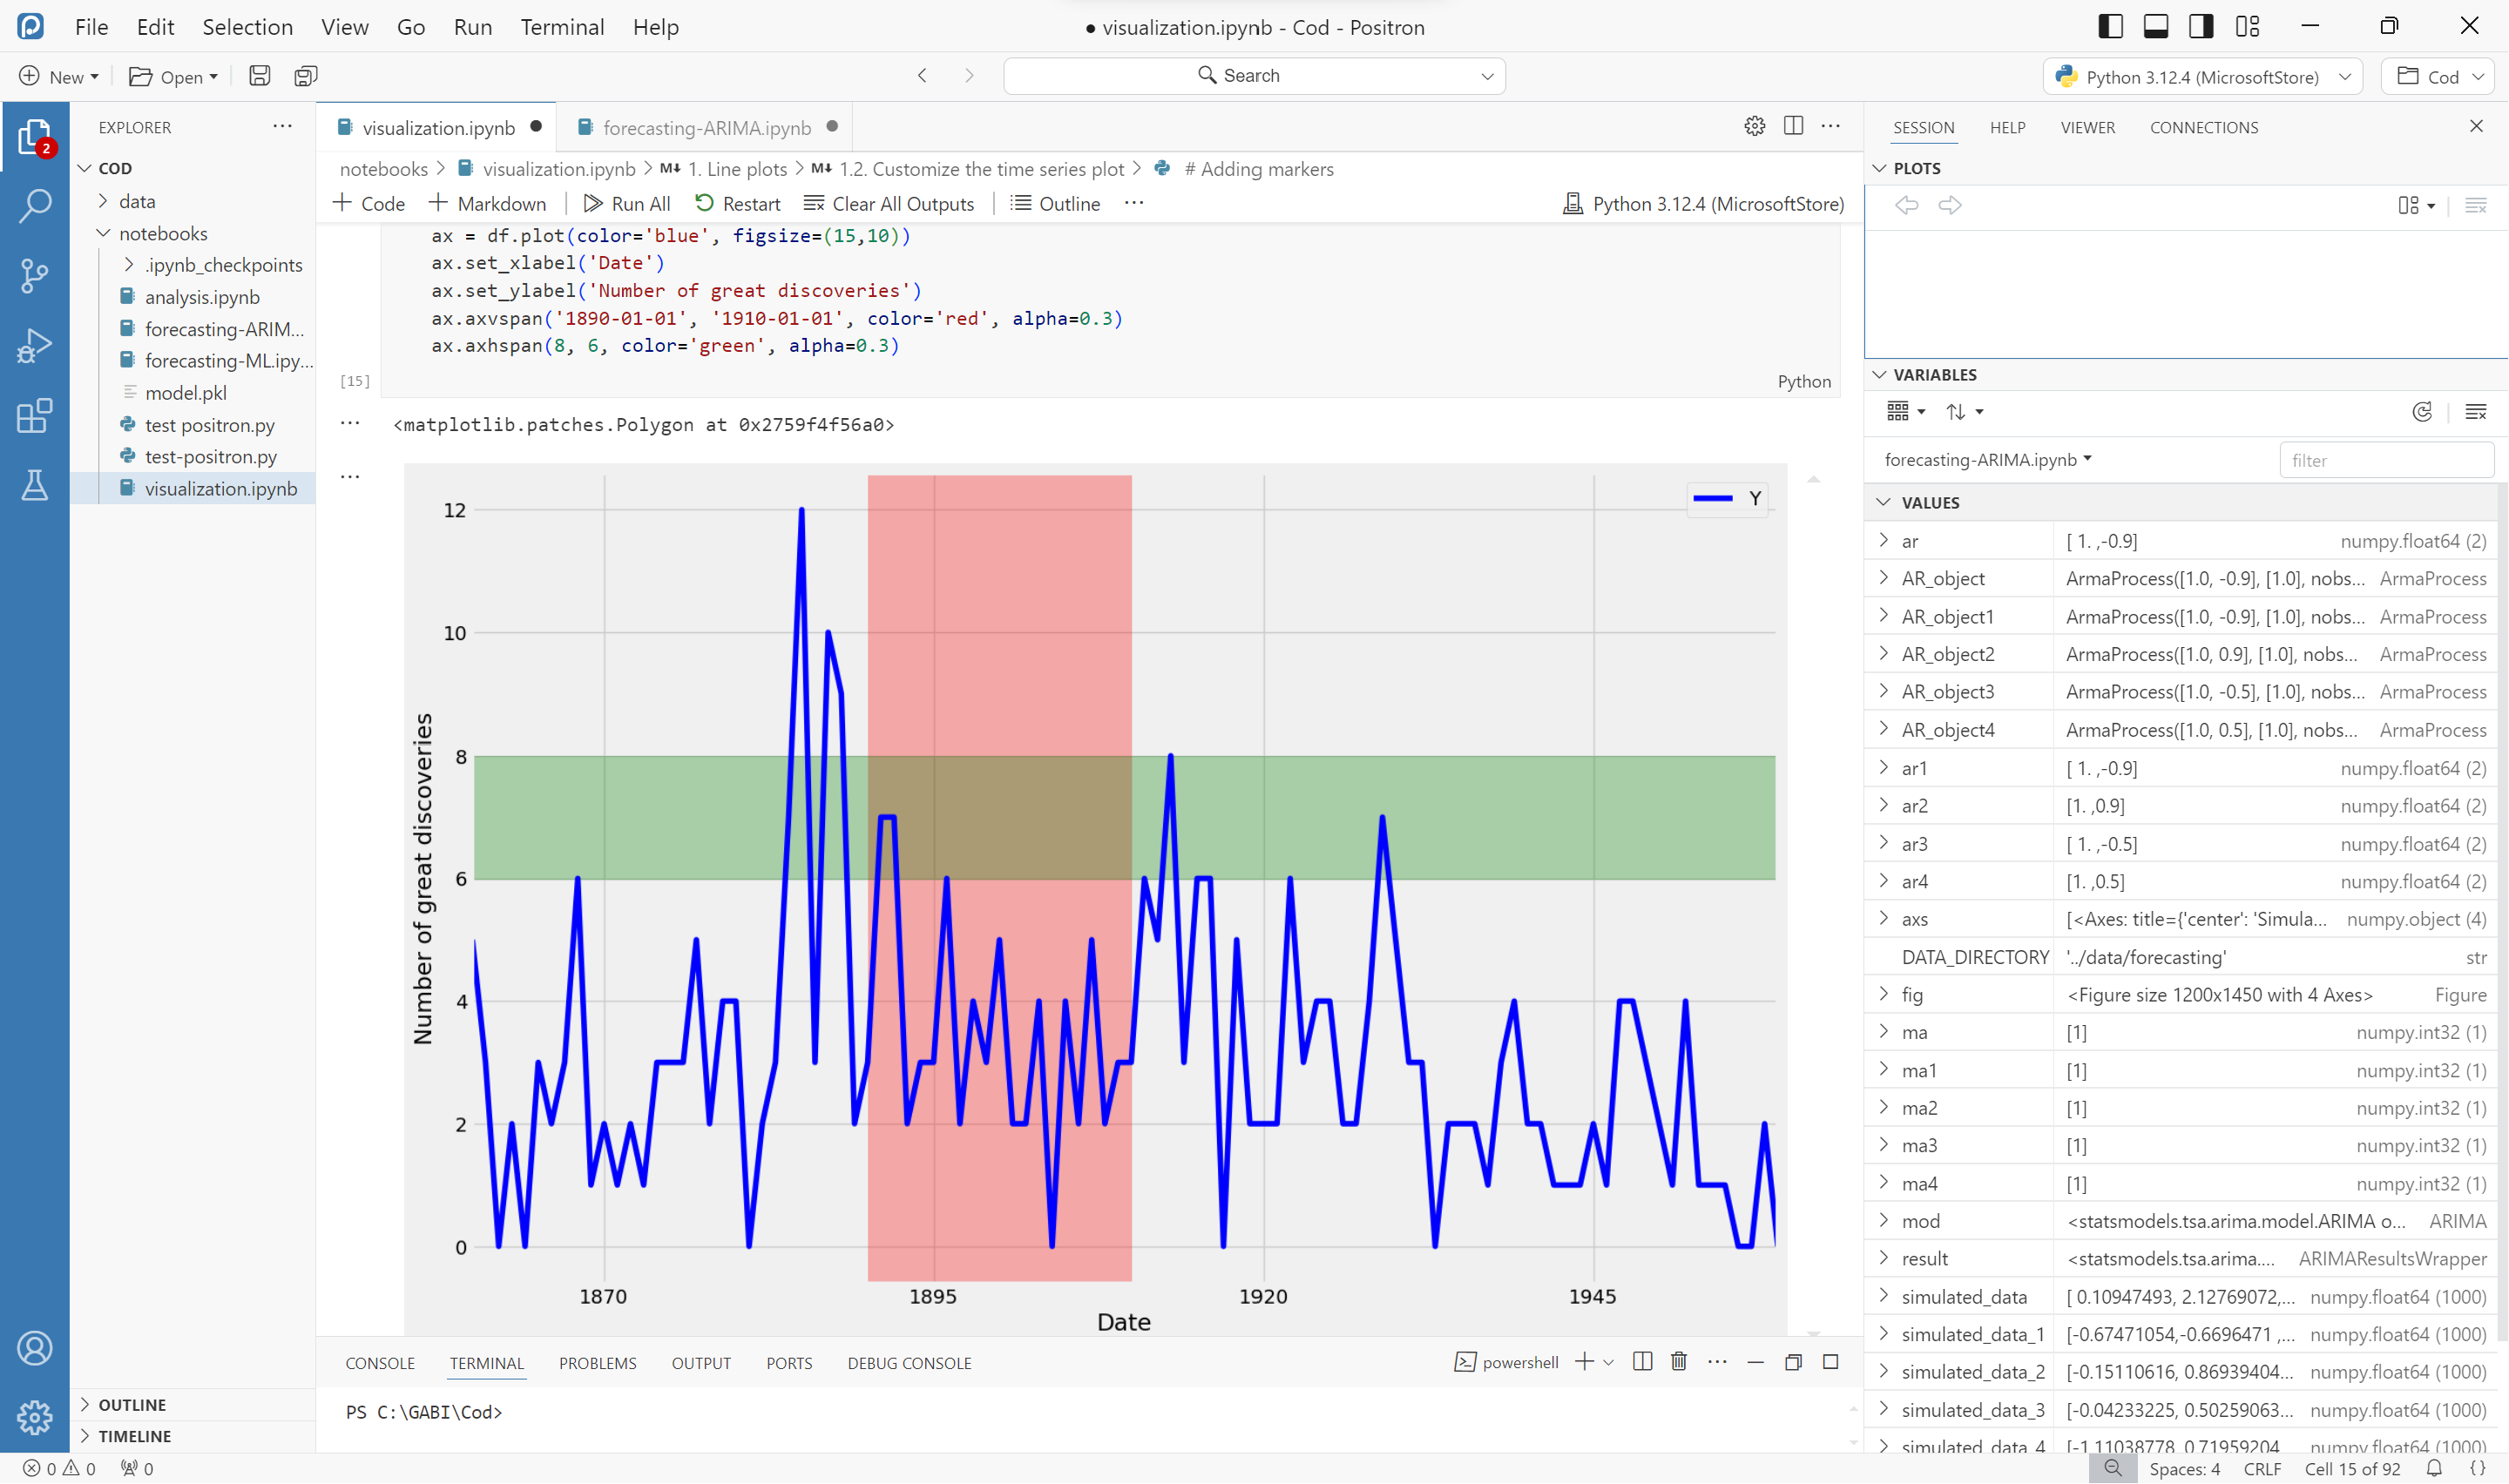The width and height of the screenshot is (2509, 1484).
Task: Click the CRLF line ending indicator
Action: (x=2262, y=1469)
